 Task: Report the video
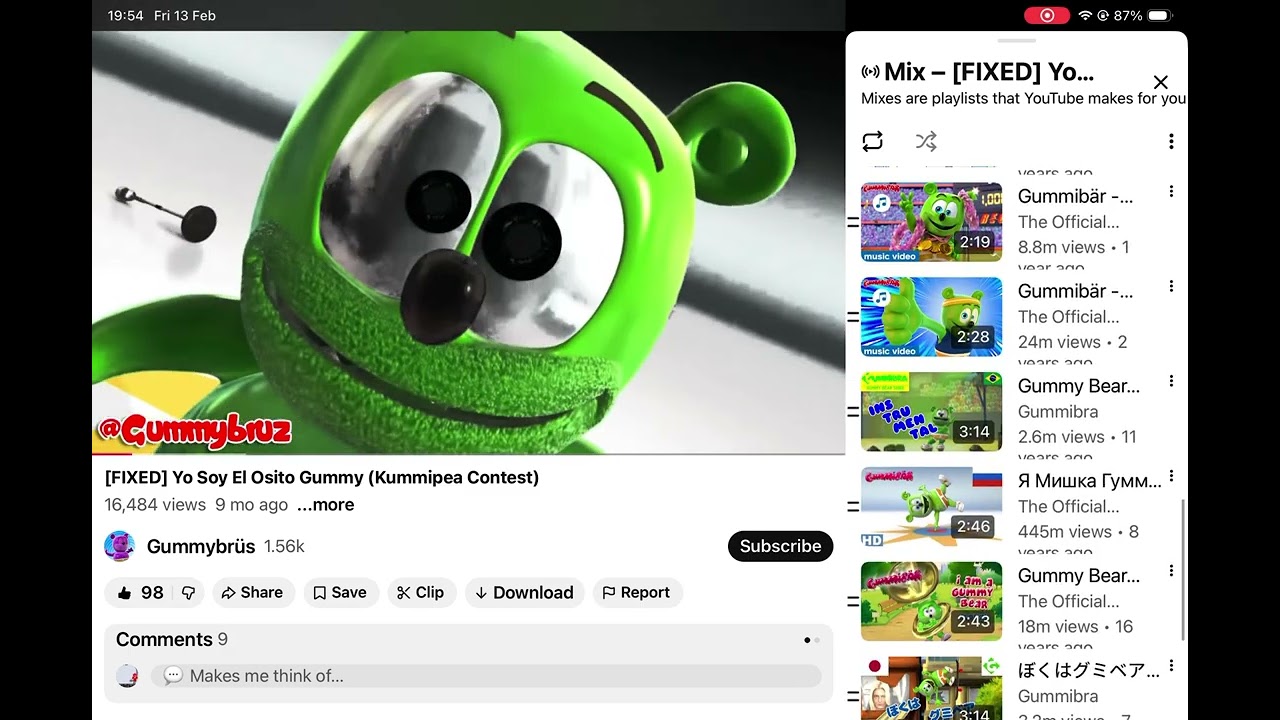click(x=637, y=593)
